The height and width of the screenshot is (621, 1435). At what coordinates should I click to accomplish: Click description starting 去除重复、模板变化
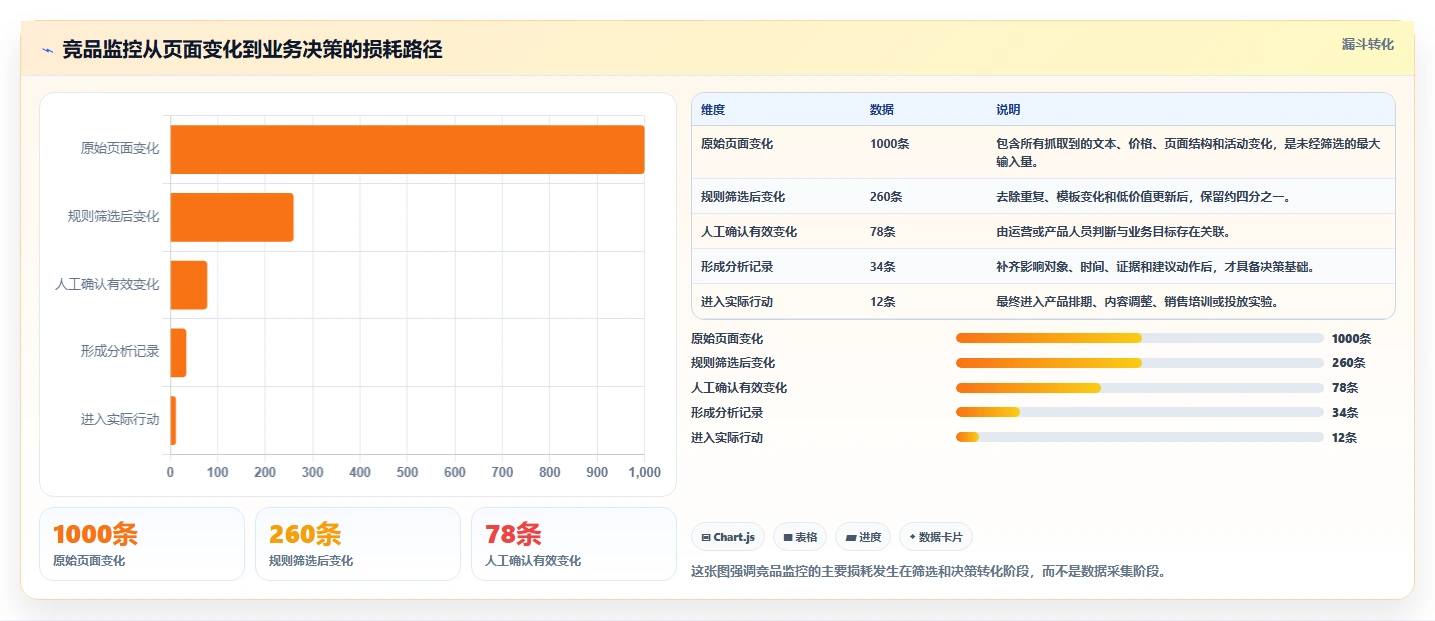pyautogui.click(x=1143, y=197)
